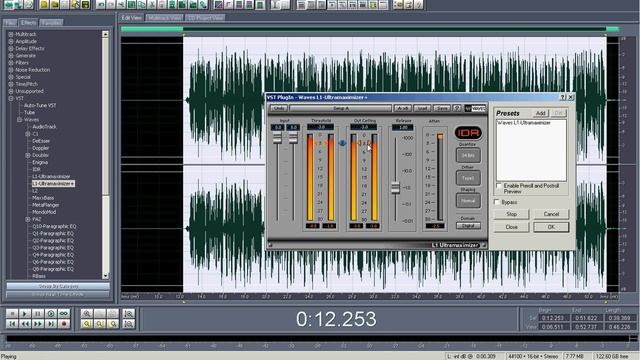Screen dimensions: 640x360
Task: Stop playback using the transport stop button
Action: pyautogui.click(x=12, y=313)
